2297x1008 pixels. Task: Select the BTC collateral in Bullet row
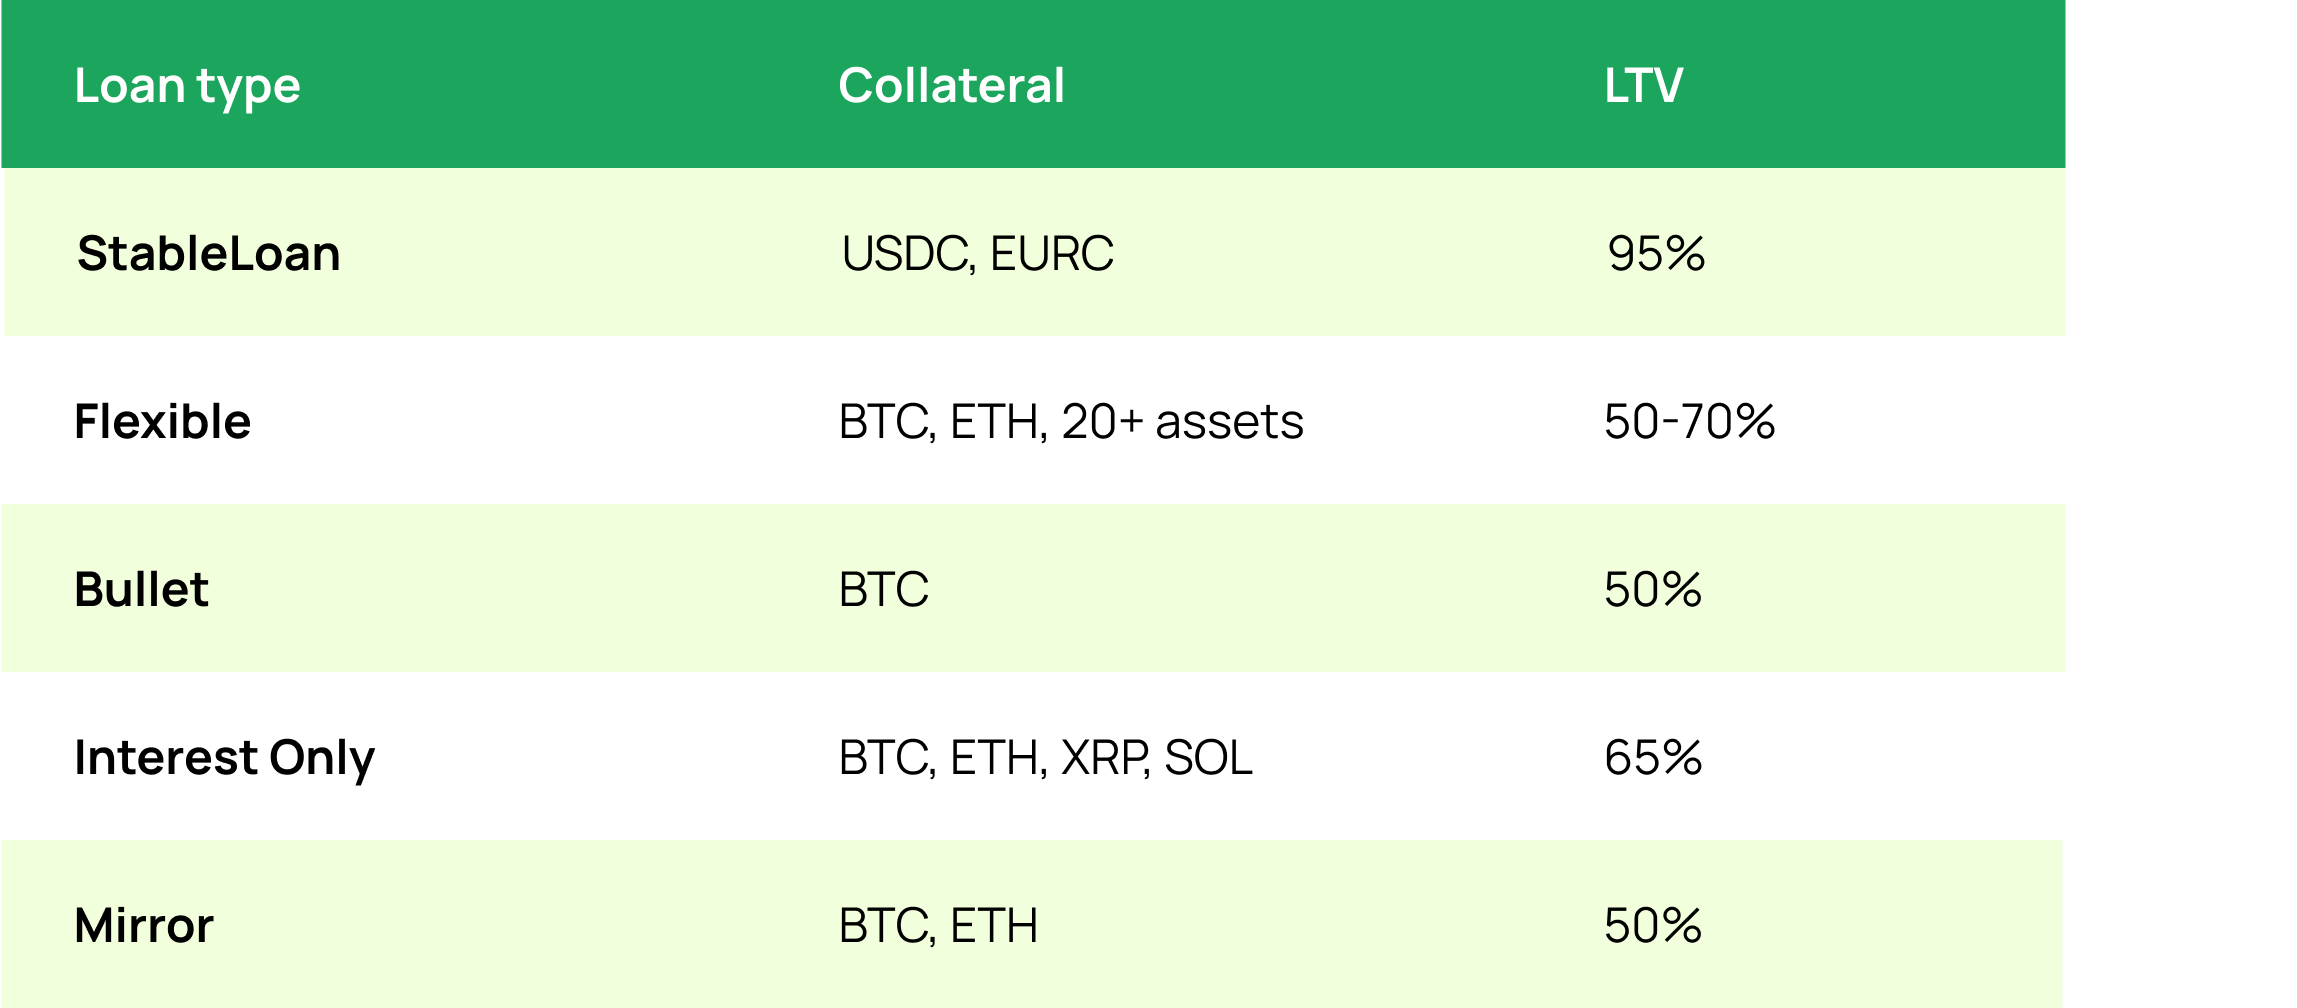point(883,590)
